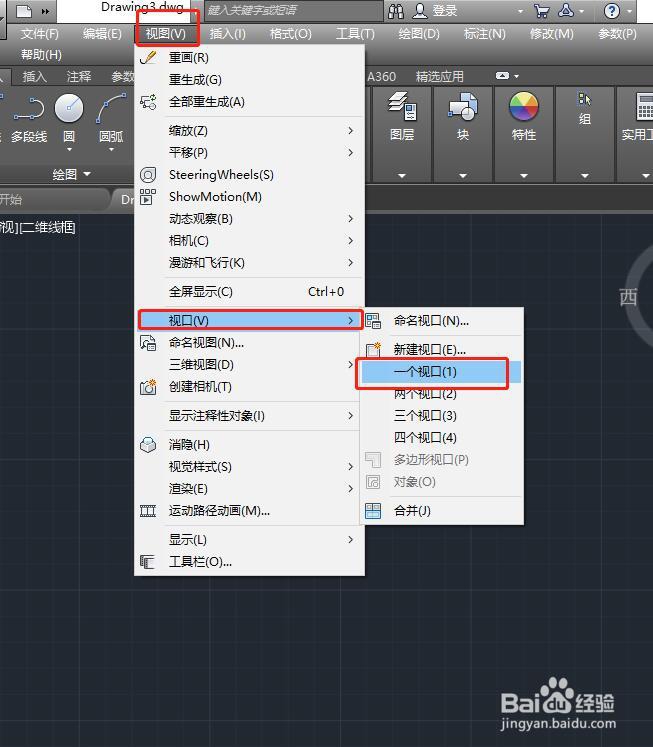Open the Layers (图层) panel icon

[402, 106]
